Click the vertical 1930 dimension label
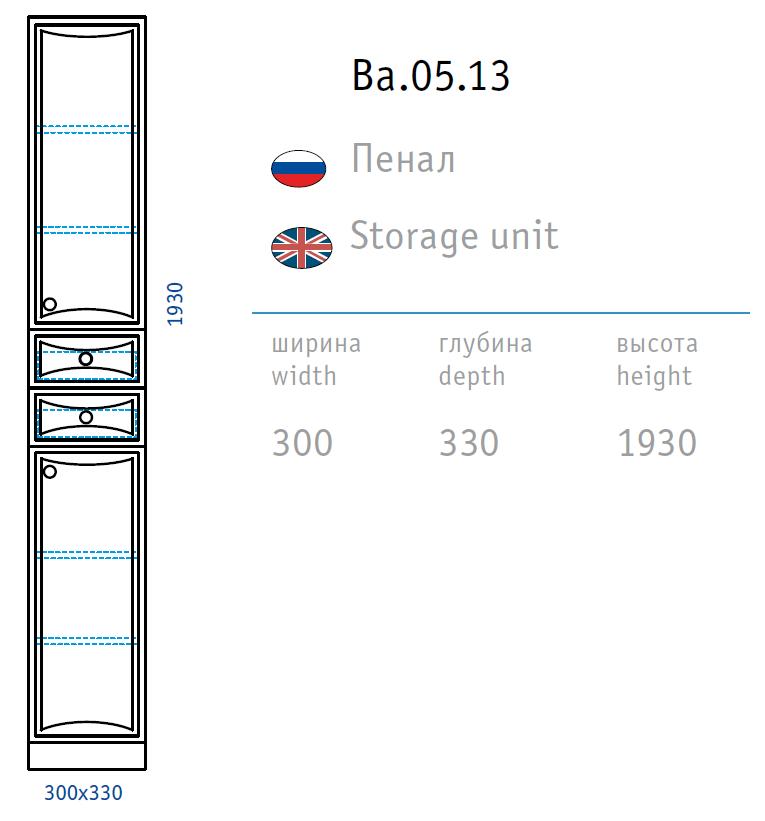The width and height of the screenshot is (765, 821). (x=175, y=303)
